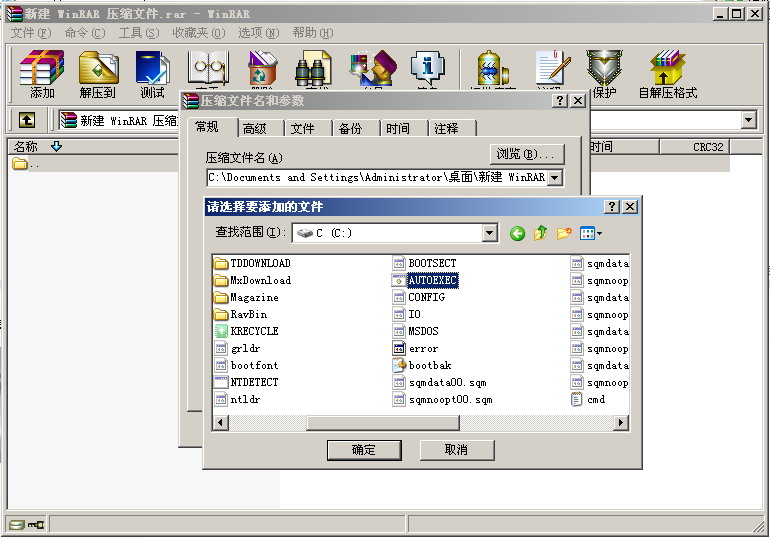
Task: Select the grldr file
Action: (238, 349)
